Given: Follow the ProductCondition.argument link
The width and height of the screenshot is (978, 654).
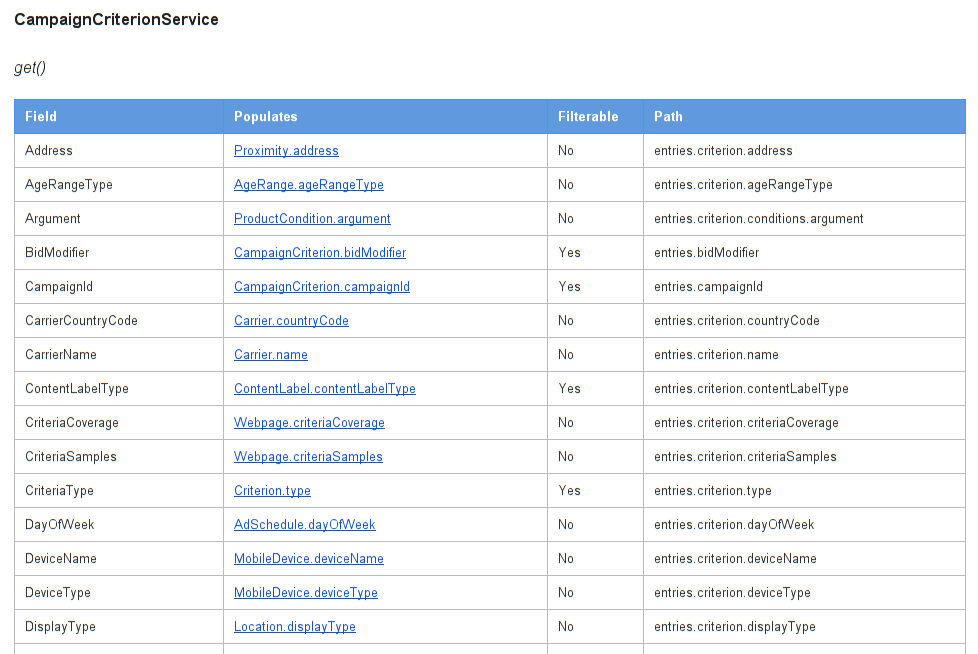Looking at the screenshot, I should [x=312, y=219].
